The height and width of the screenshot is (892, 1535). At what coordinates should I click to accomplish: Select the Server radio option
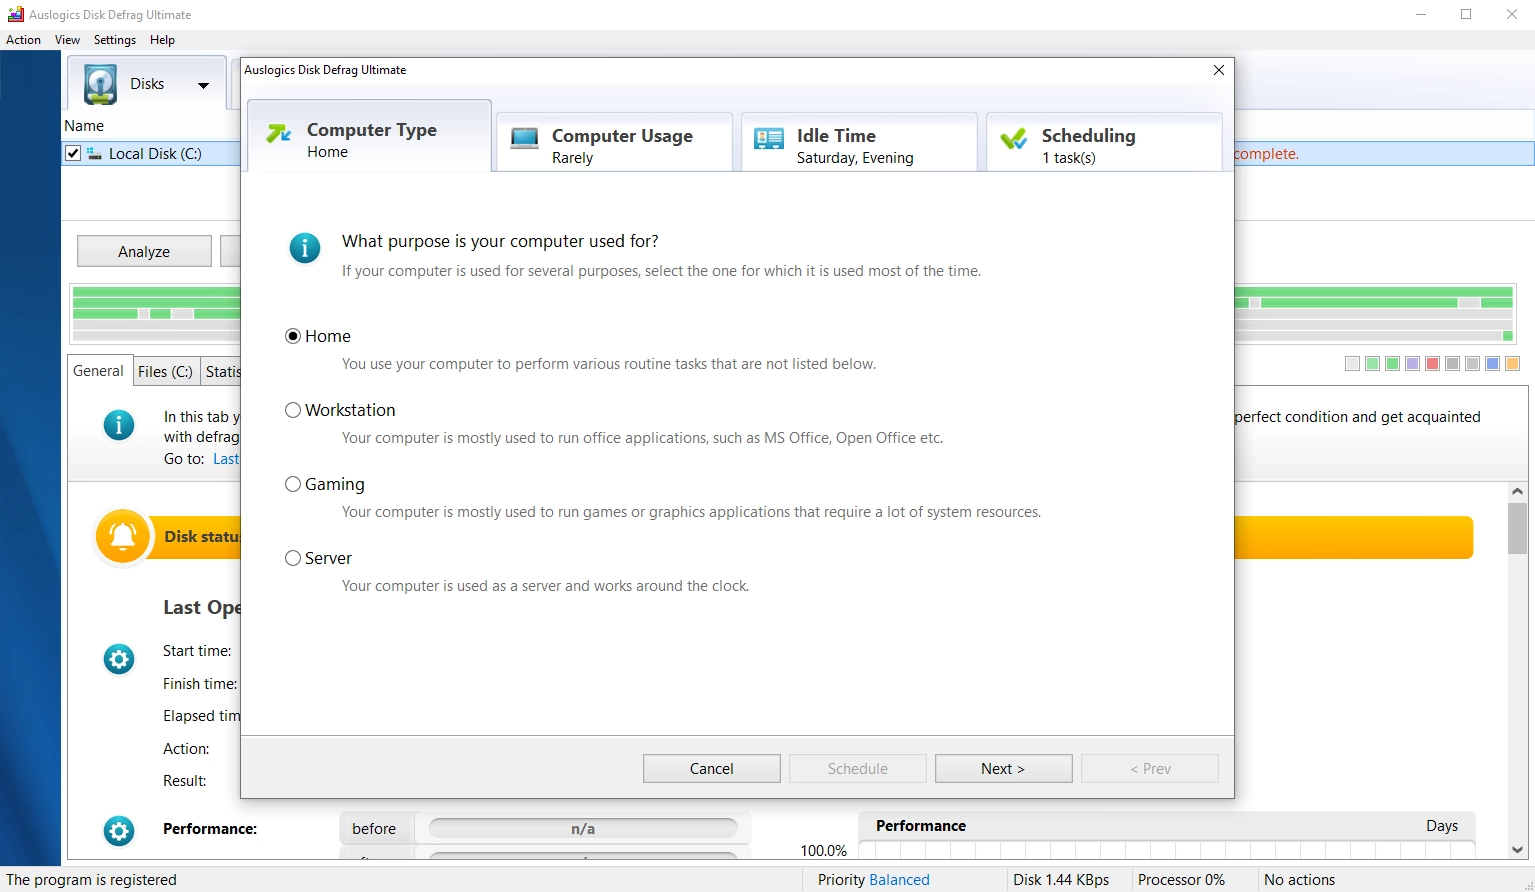293,558
